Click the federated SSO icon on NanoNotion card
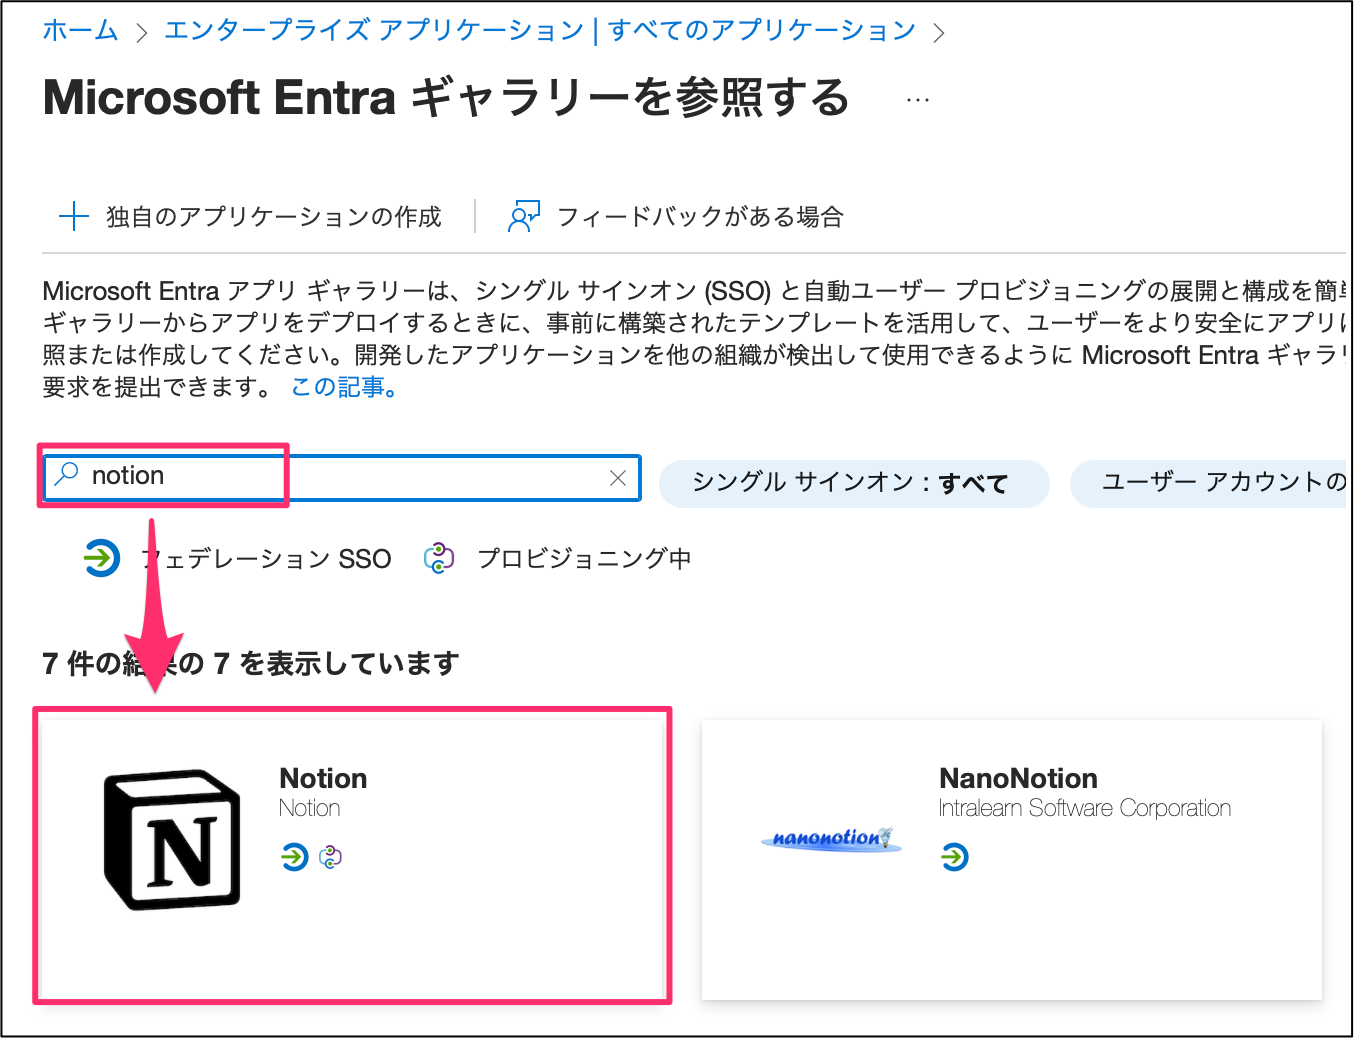1354x1038 pixels. 955,856
